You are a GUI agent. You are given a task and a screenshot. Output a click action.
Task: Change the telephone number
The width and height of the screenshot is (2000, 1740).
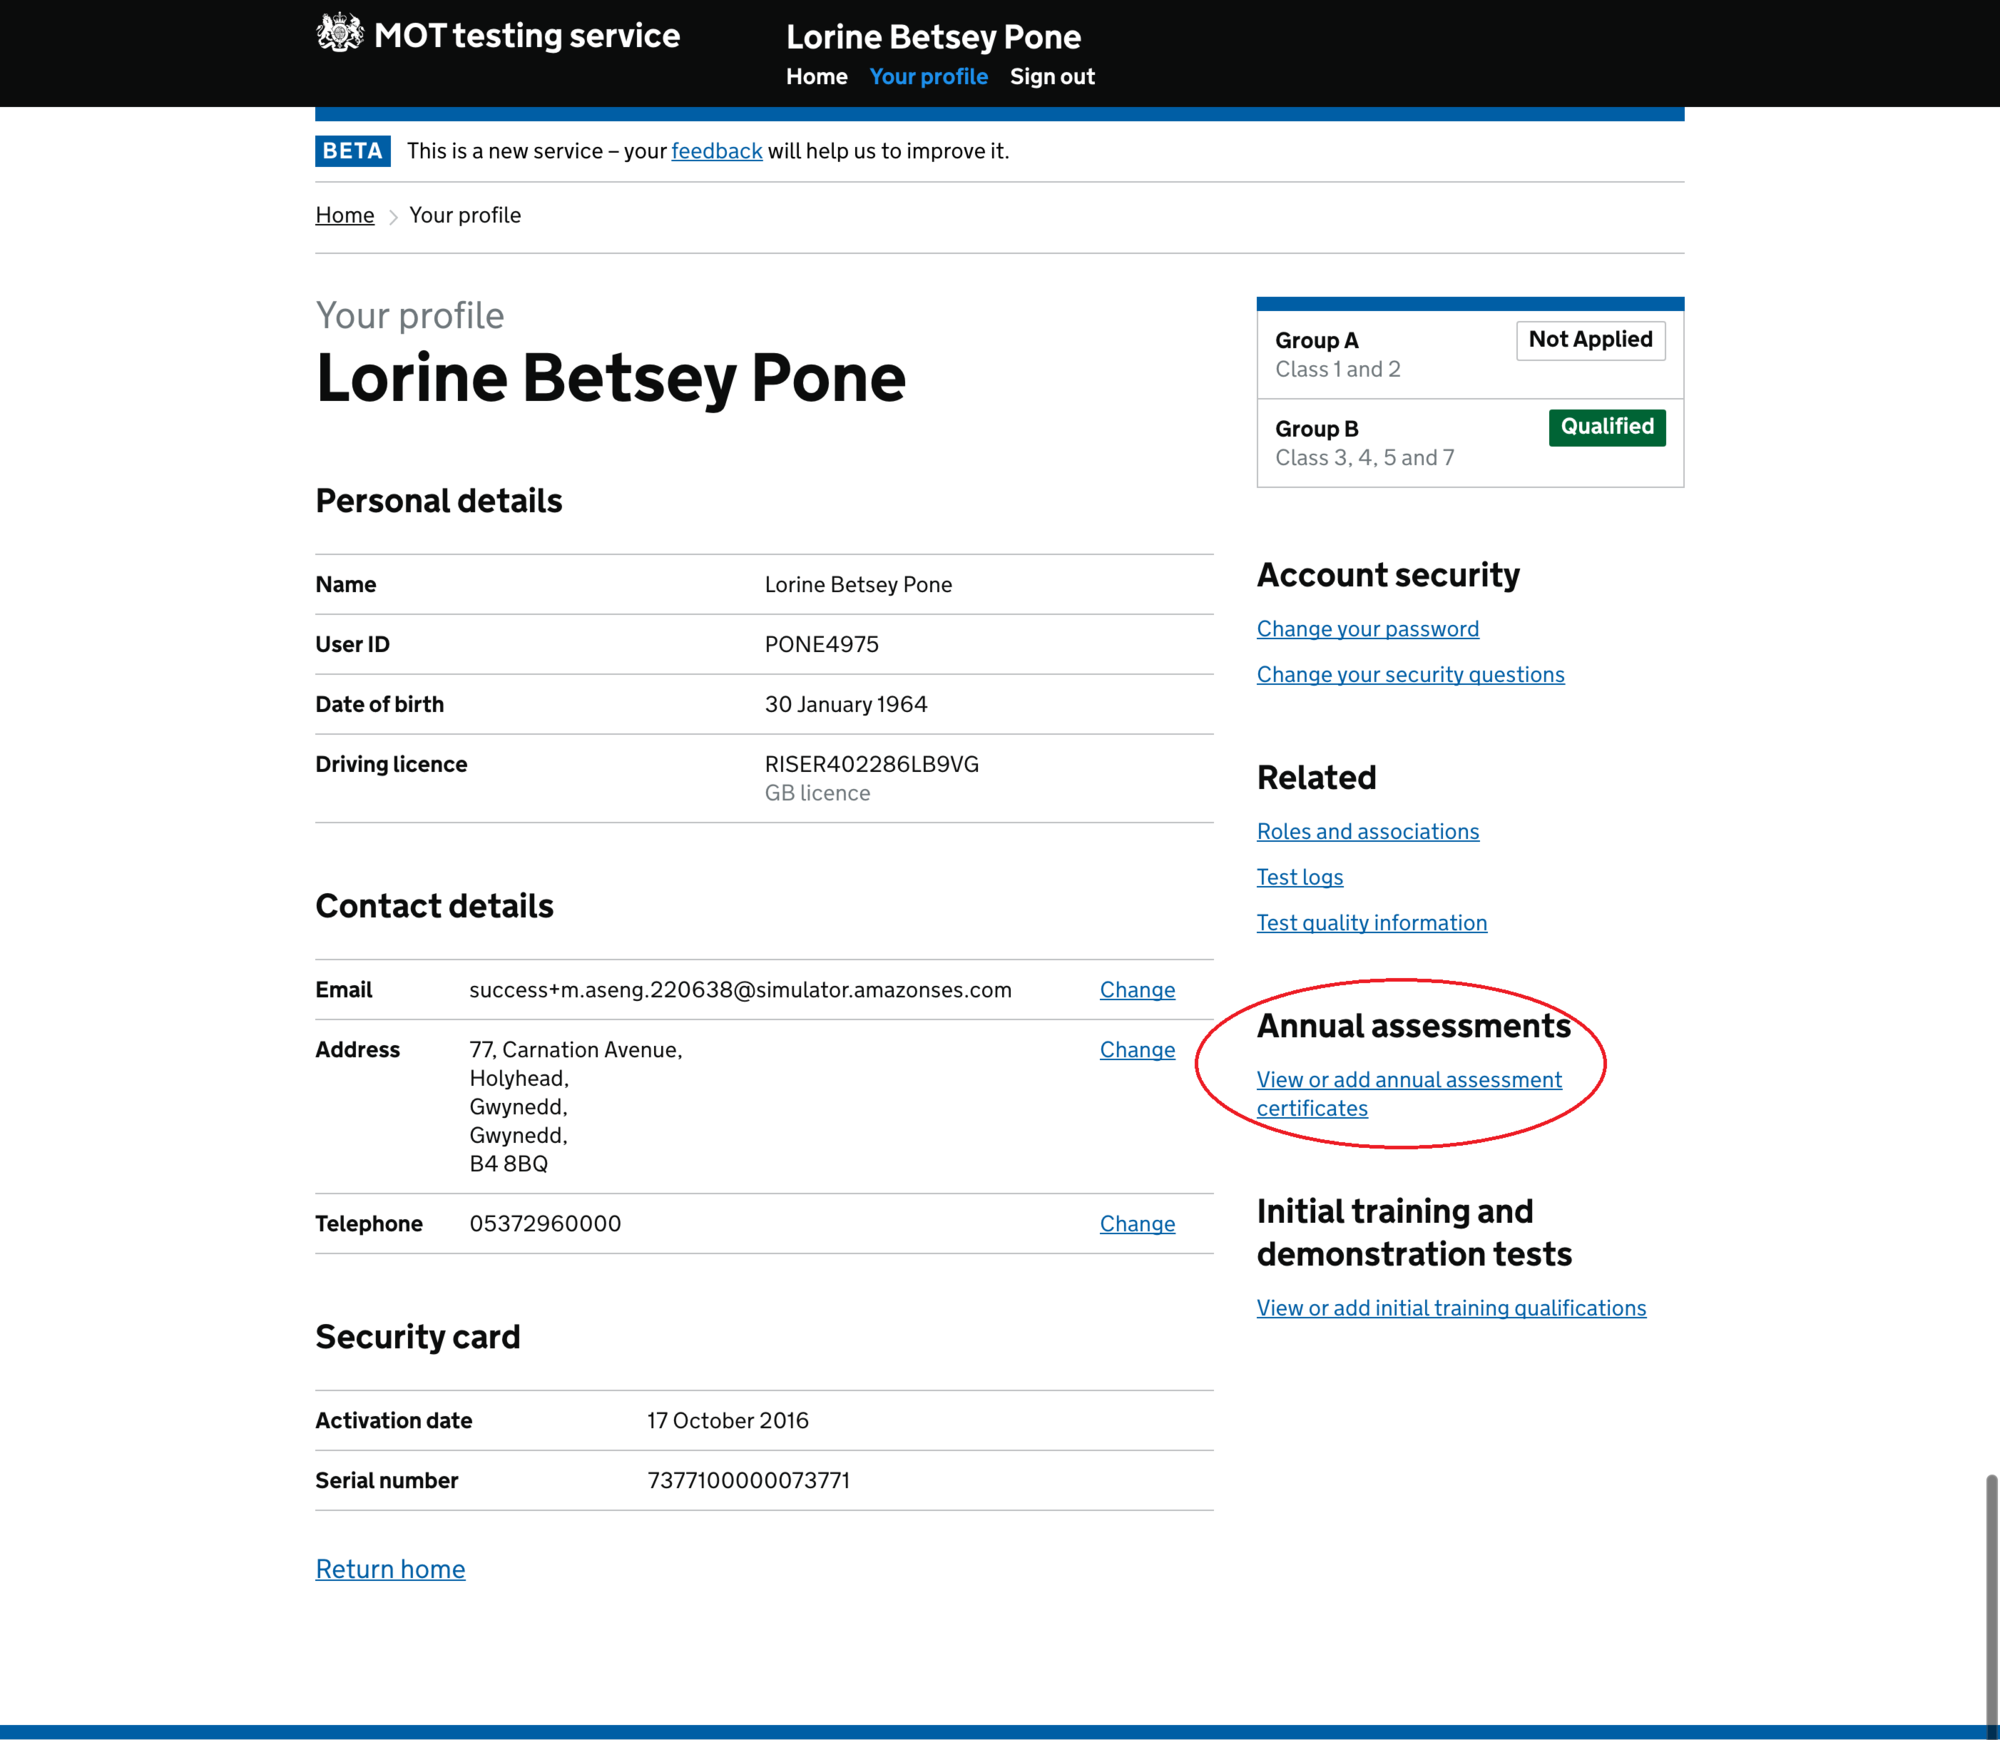pos(1137,1224)
